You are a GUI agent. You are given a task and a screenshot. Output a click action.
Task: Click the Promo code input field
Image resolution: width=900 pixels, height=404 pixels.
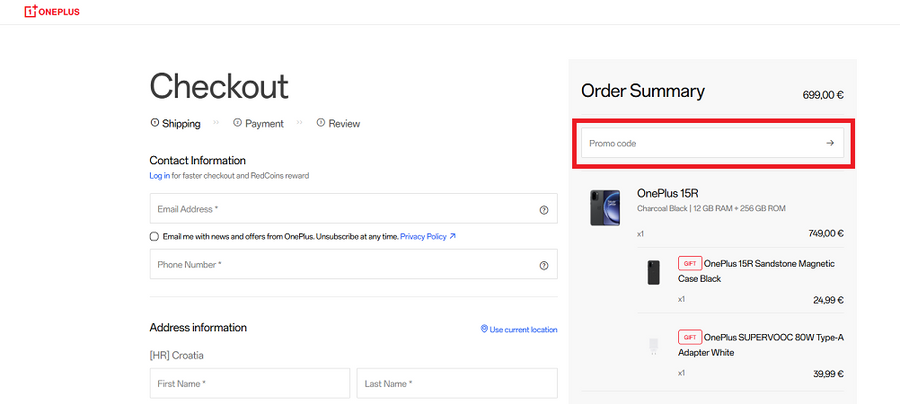[x=700, y=143]
